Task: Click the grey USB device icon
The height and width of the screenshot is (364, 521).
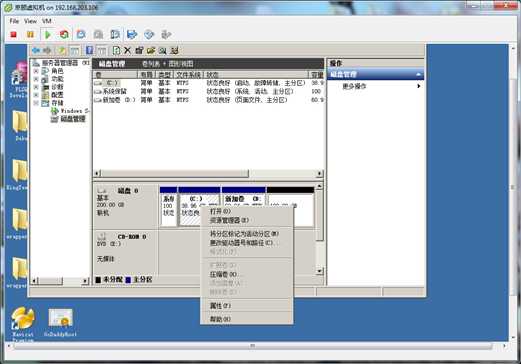Action: tap(166, 34)
